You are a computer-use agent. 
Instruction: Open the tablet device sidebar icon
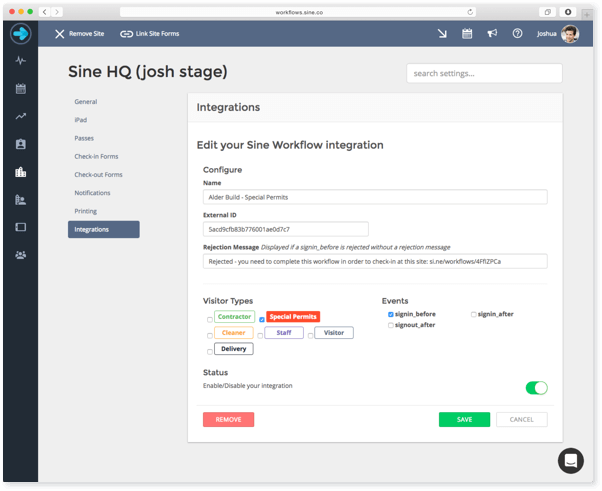[21, 227]
